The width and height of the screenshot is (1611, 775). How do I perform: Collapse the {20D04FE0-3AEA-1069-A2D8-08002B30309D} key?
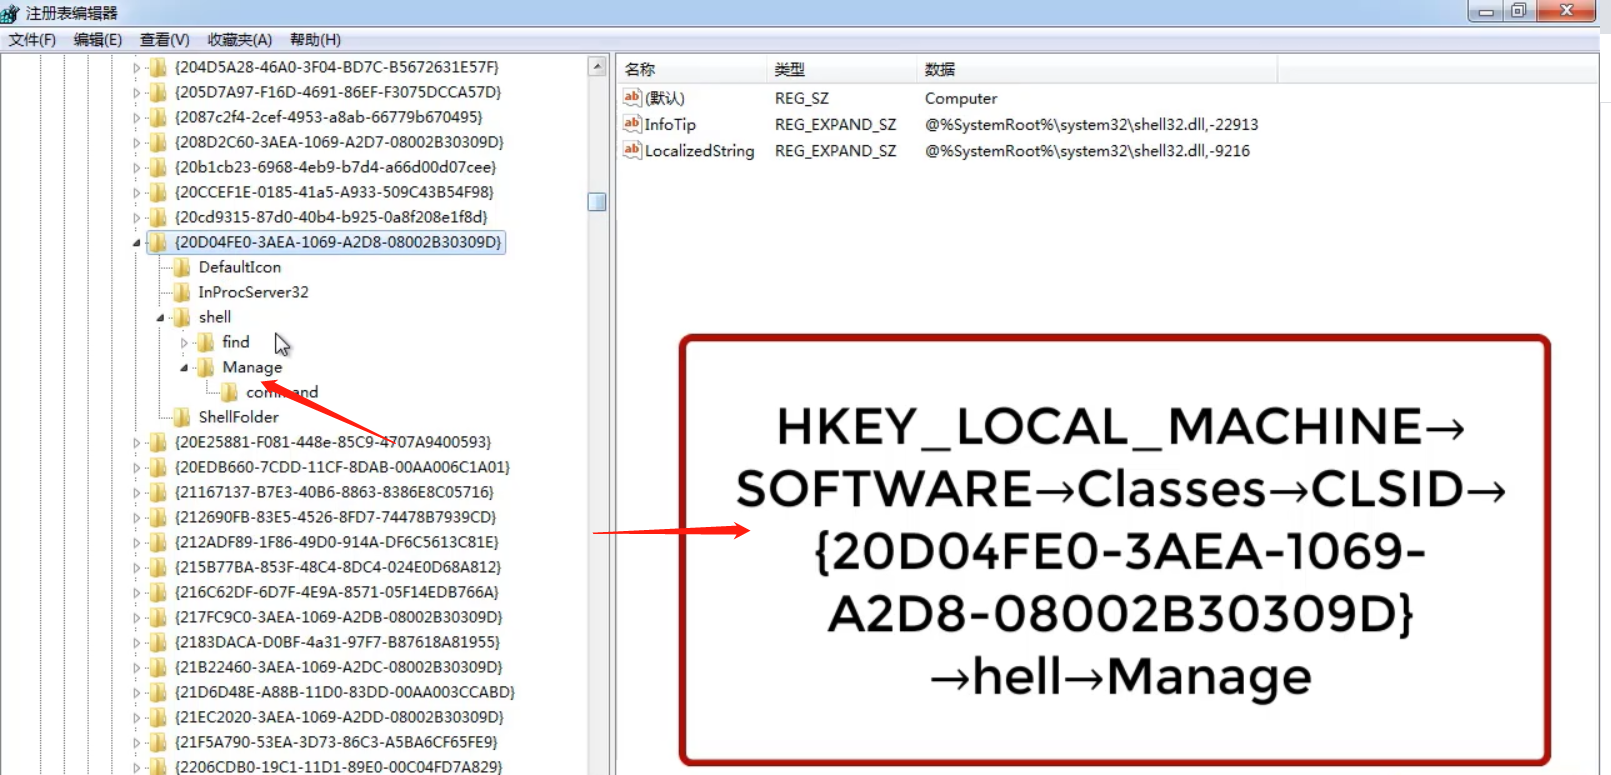[137, 242]
